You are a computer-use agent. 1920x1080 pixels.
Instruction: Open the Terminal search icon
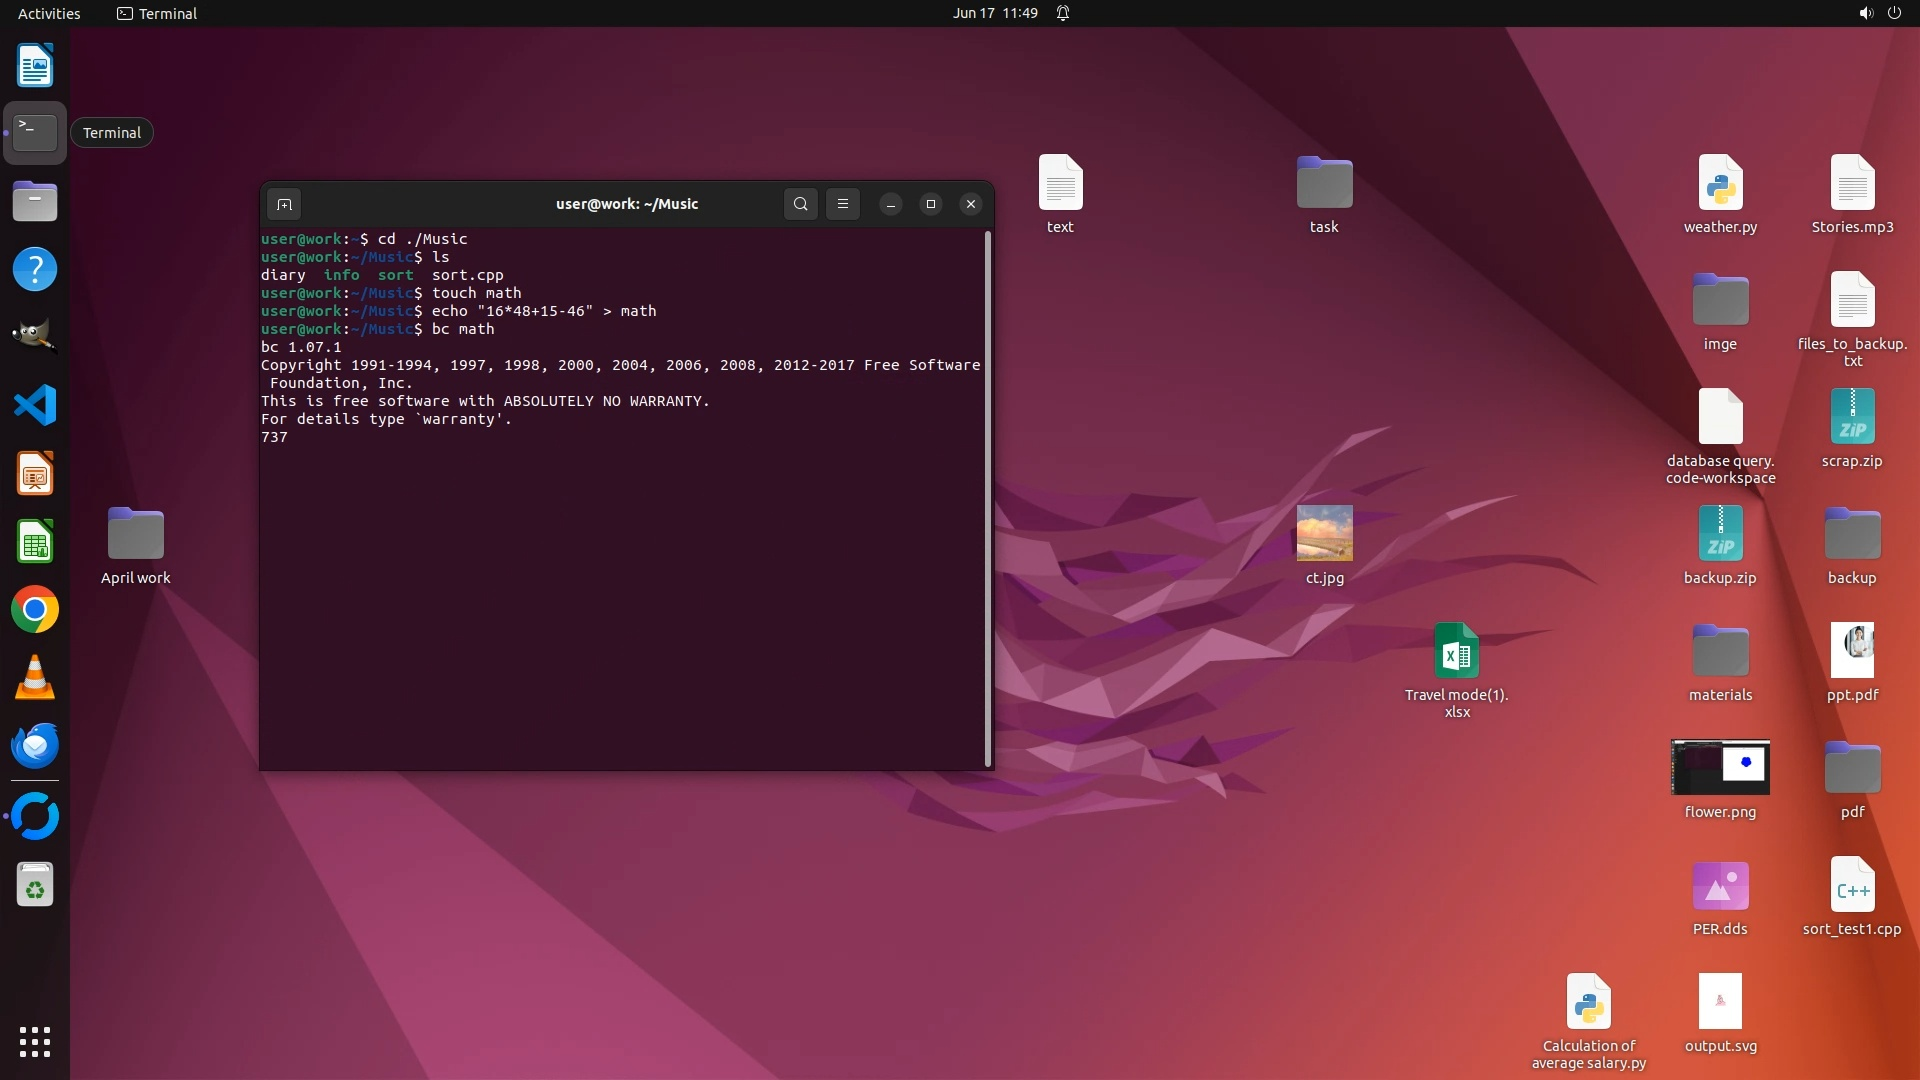point(800,204)
